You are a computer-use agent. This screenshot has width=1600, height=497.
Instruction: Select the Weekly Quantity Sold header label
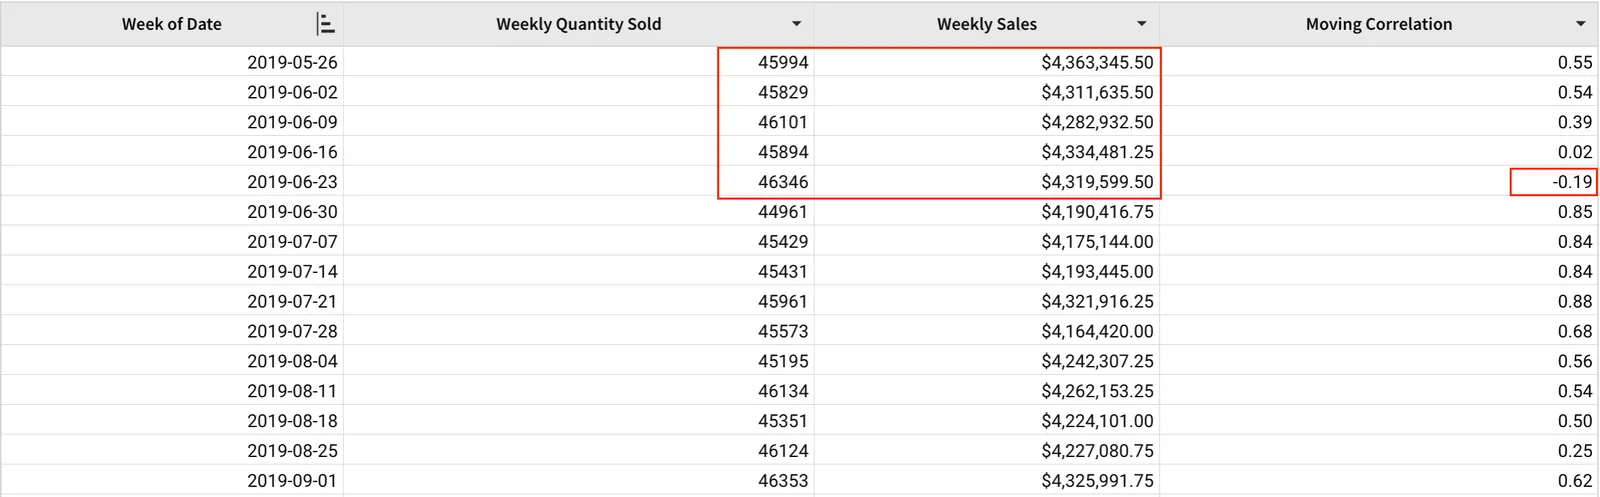coord(579,24)
